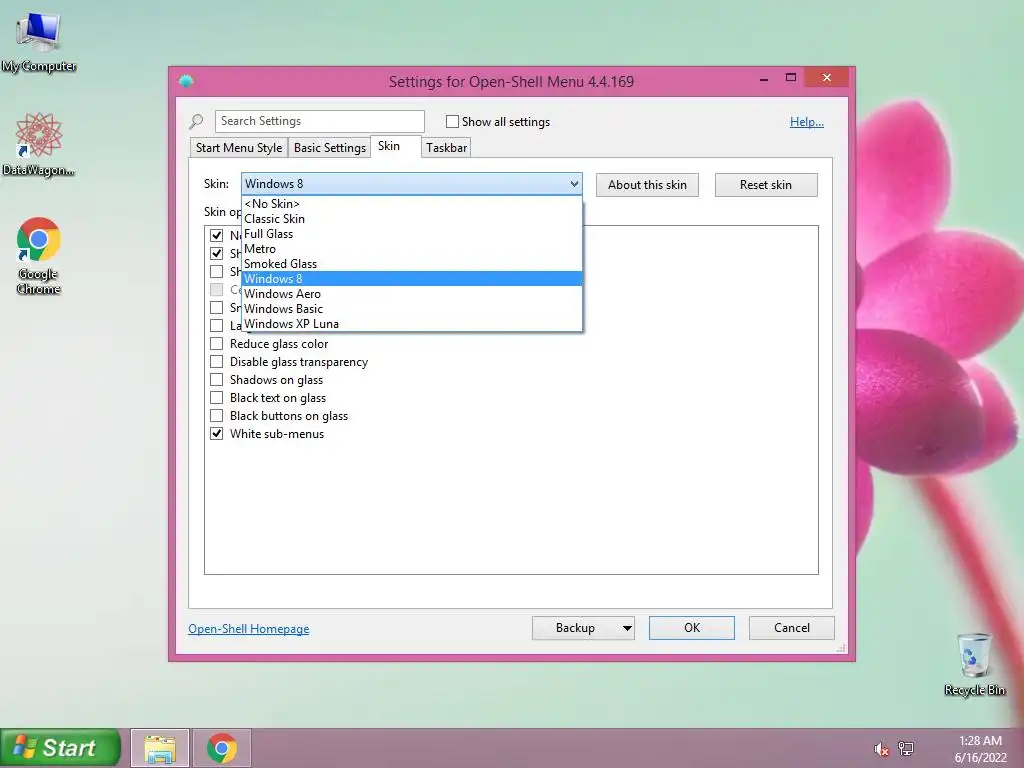Enable Black buttons on glass
The width and height of the screenshot is (1024, 768).
point(216,416)
